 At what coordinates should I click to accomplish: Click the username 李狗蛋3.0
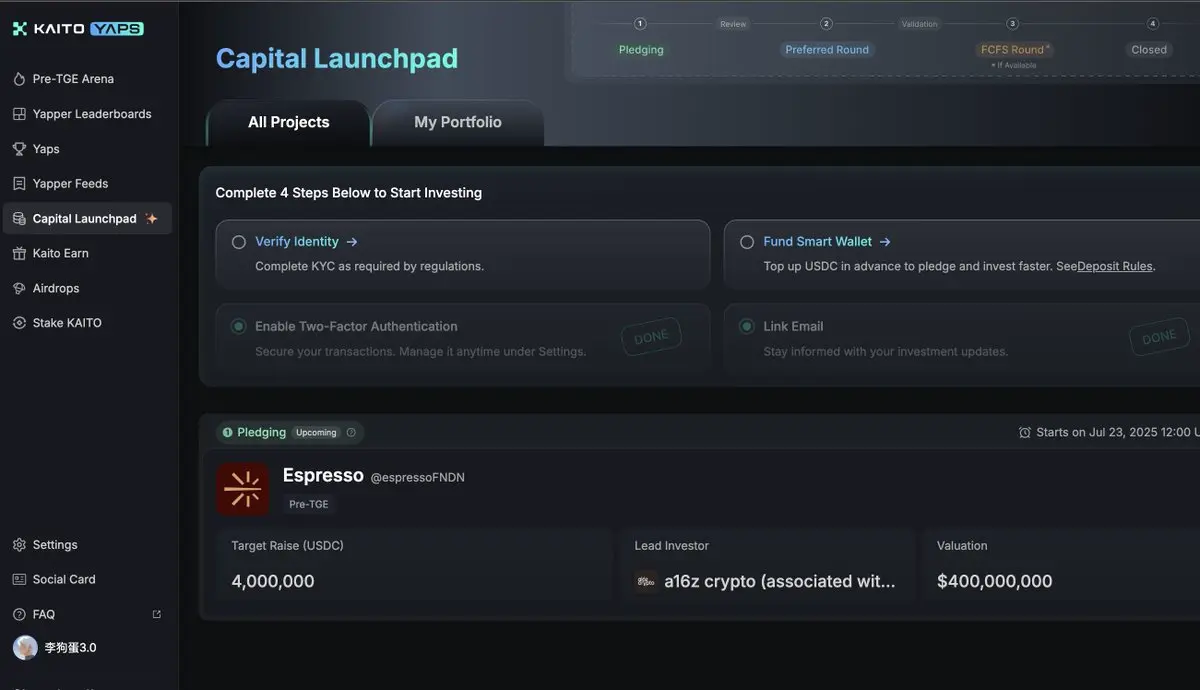71,648
